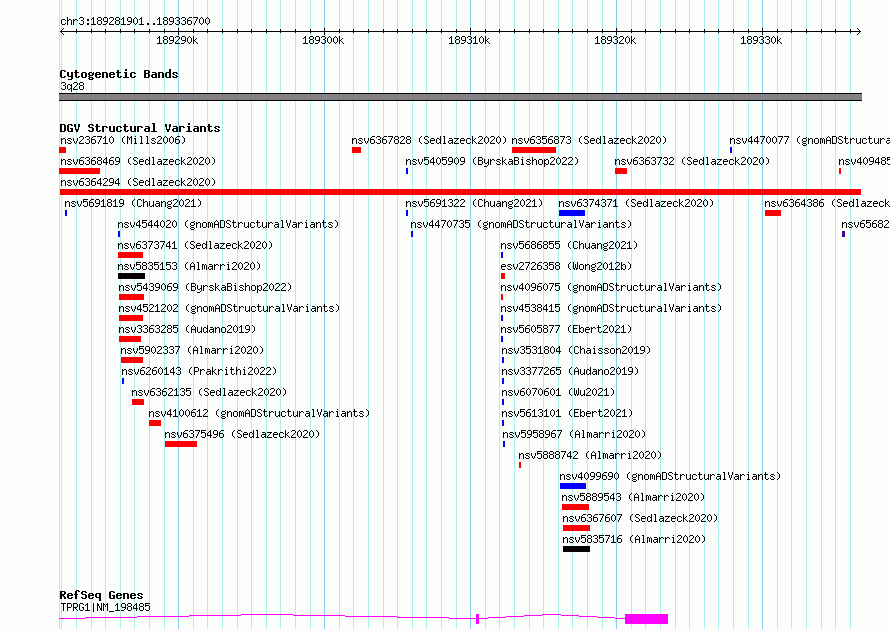This screenshot has width=890, height=629.
Task: Select the nsv6363732 (Sedlazeck2020) label
Action: (x=692, y=161)
